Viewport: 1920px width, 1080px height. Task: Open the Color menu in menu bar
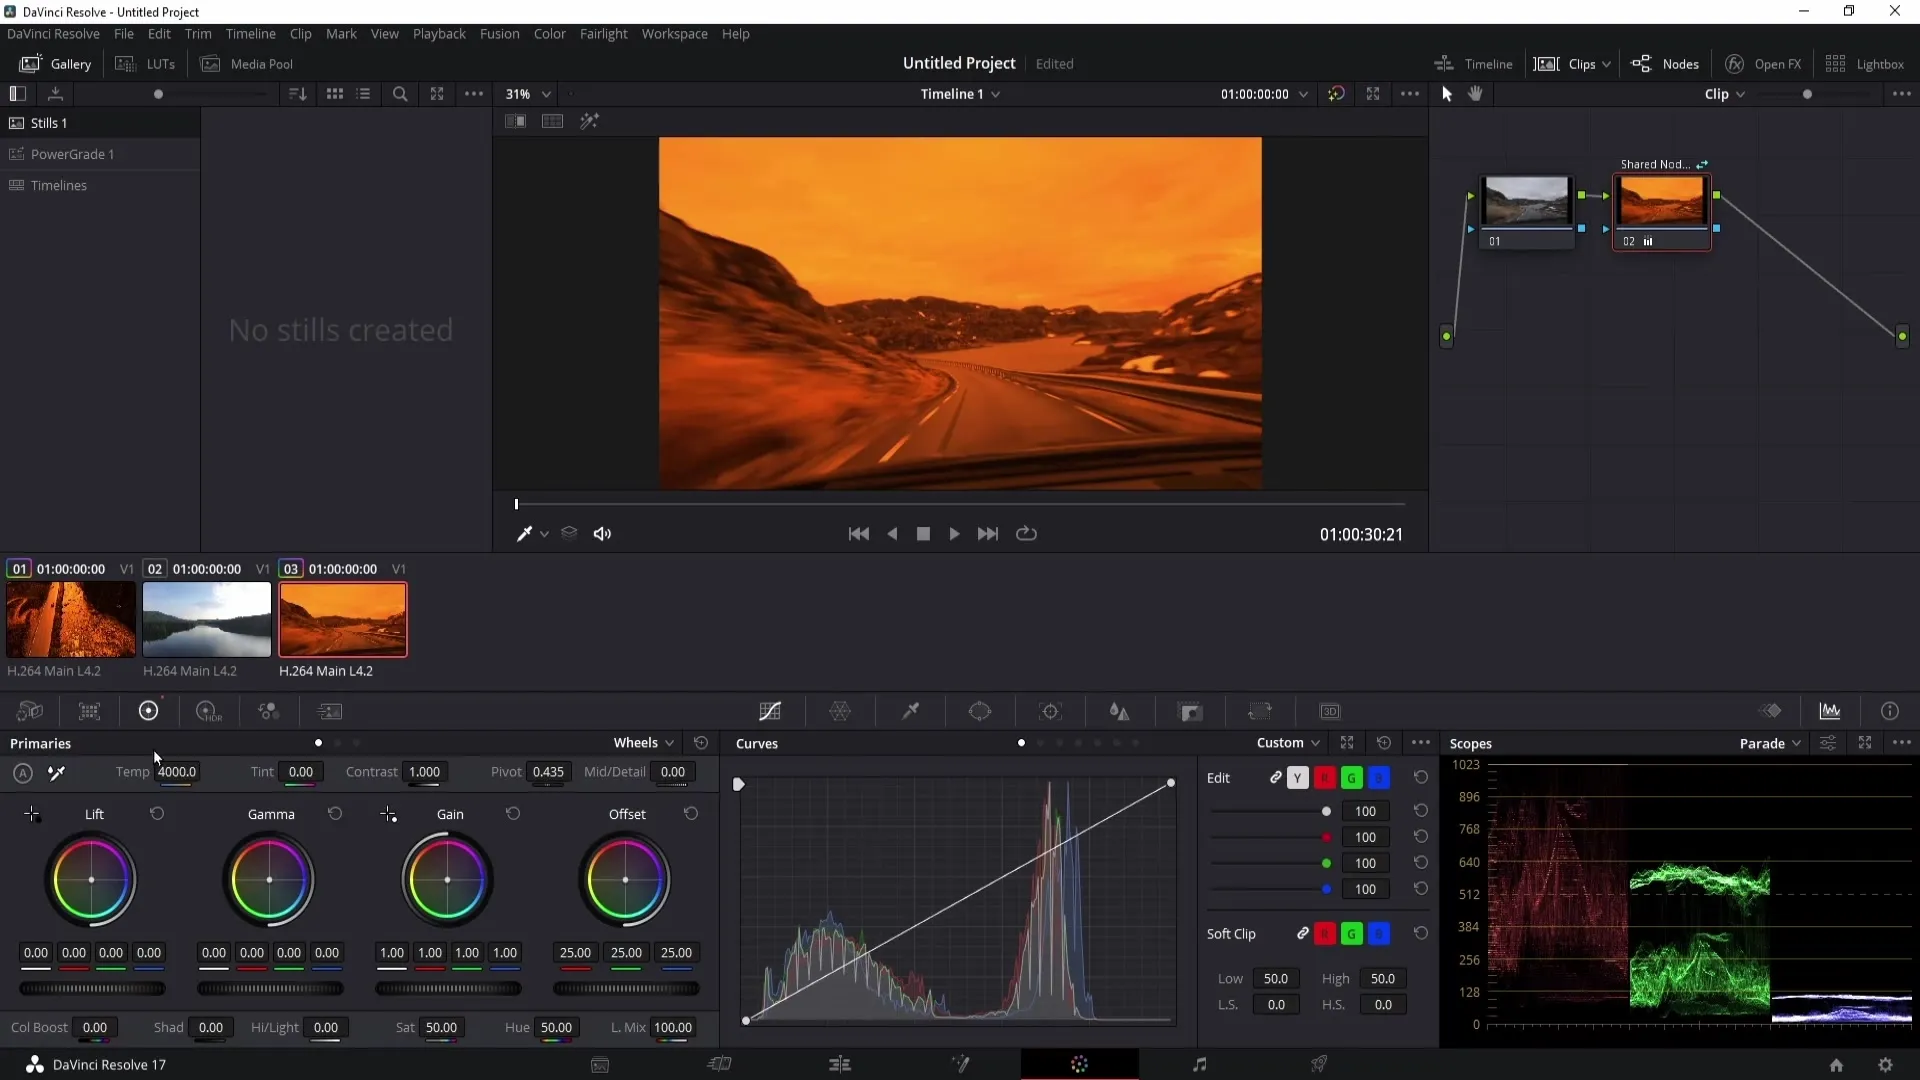tap(551, 33)
